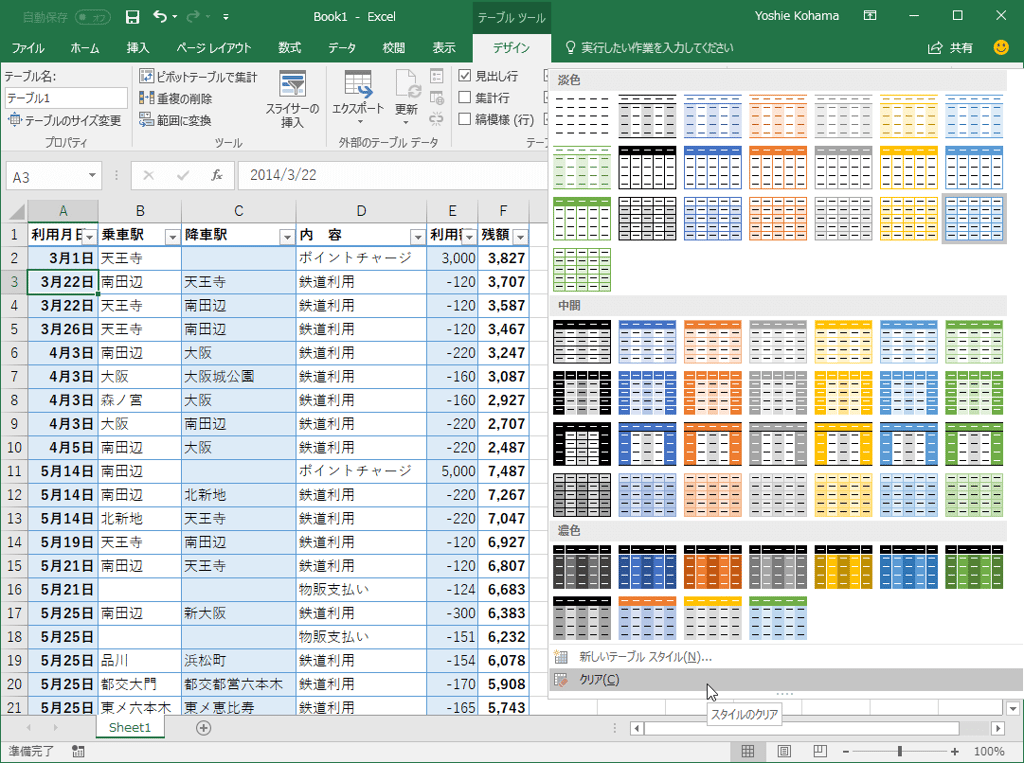The height and width of the screenshot is (763, 1024).
Task: Switch to Page Break Preview icon
Action: pyautogui.click(x=820, y=751)
